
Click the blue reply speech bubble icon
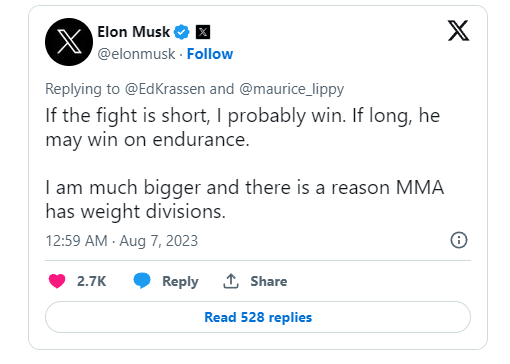(x=142, y=280)
